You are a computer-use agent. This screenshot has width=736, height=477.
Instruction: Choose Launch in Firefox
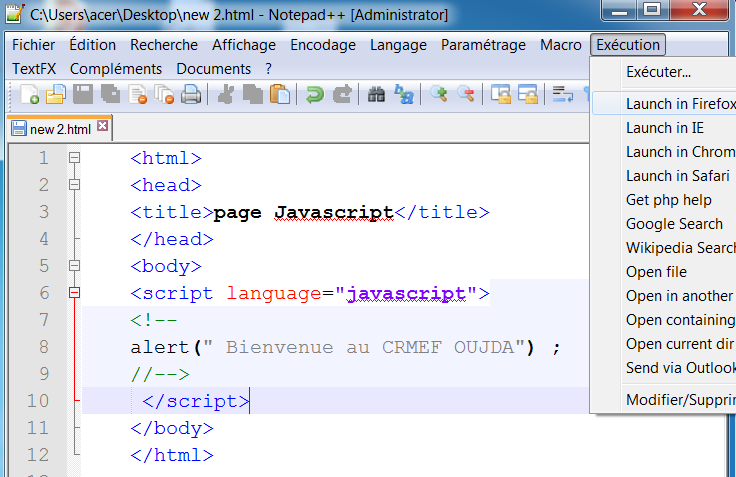pyautogui.click(x=663, y=103)
